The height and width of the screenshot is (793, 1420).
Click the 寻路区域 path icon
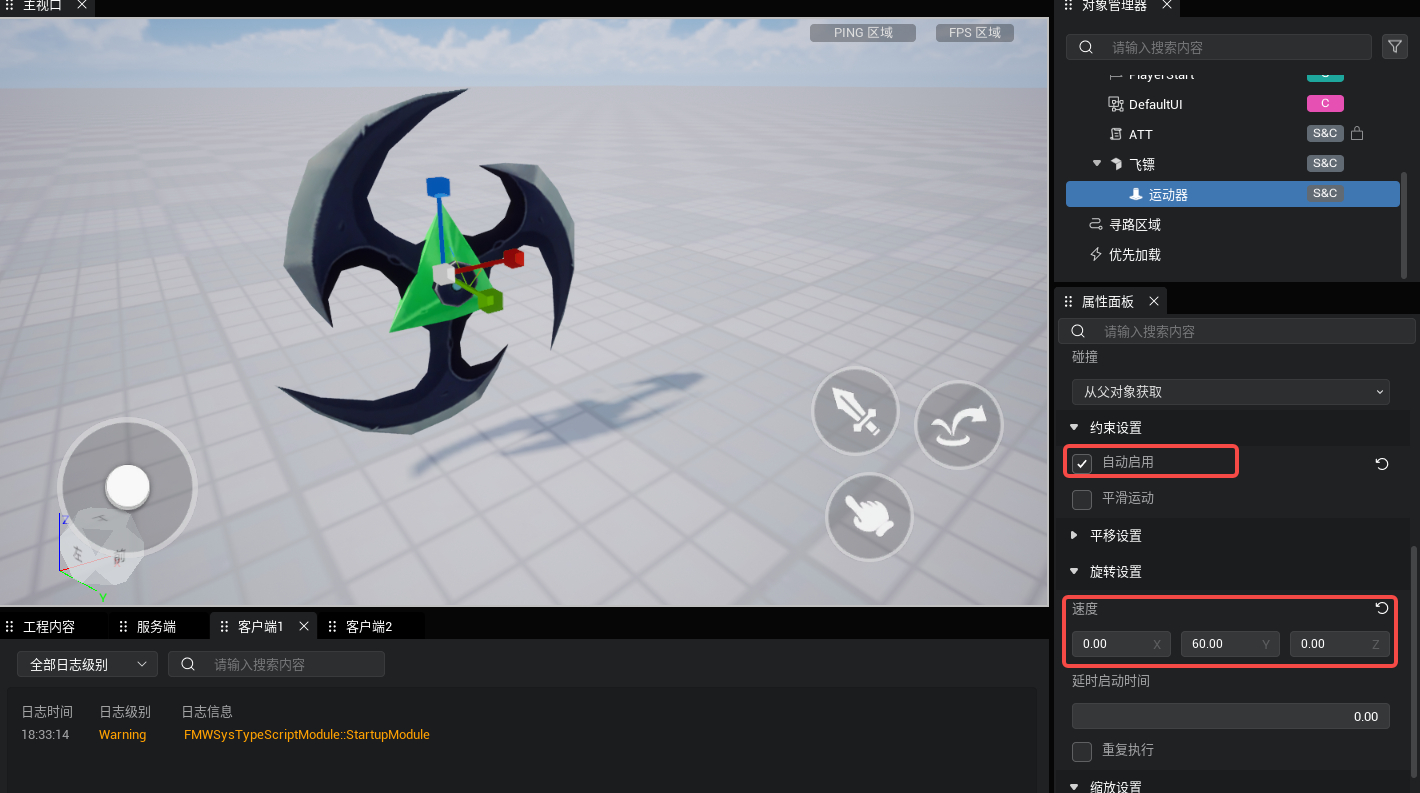pos(1095,225)
